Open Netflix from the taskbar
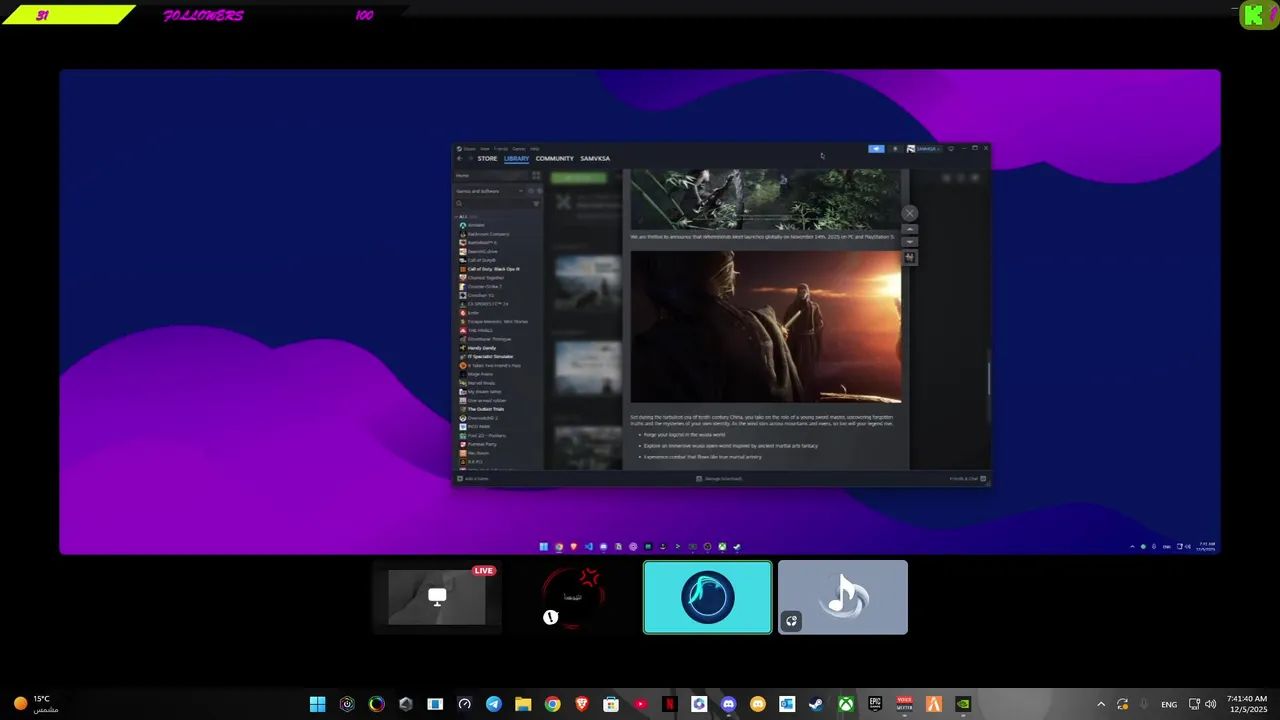 670,704
